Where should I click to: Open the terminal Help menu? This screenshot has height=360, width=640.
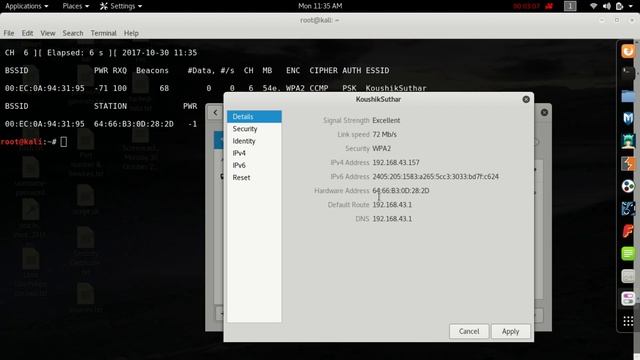point(131,33)
